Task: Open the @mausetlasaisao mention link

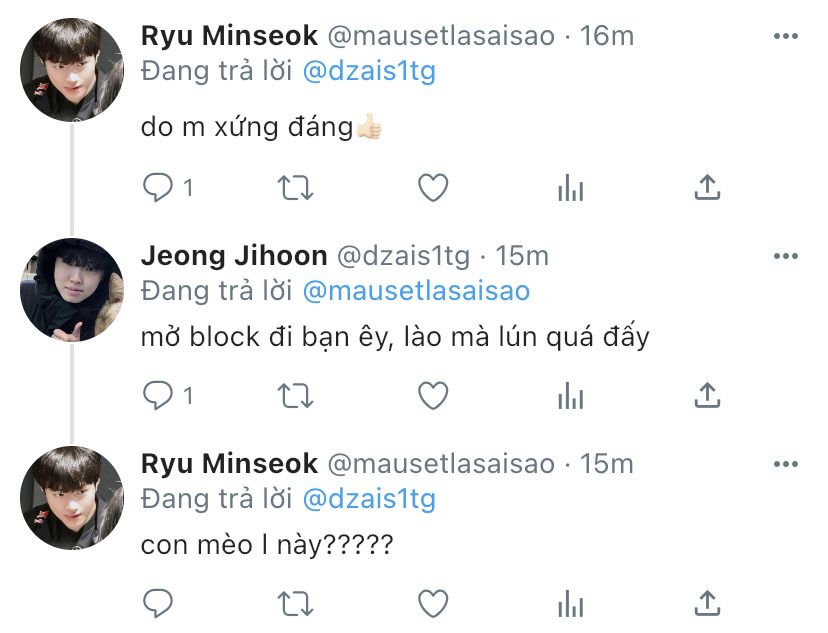Action: [x=416, y=291]
